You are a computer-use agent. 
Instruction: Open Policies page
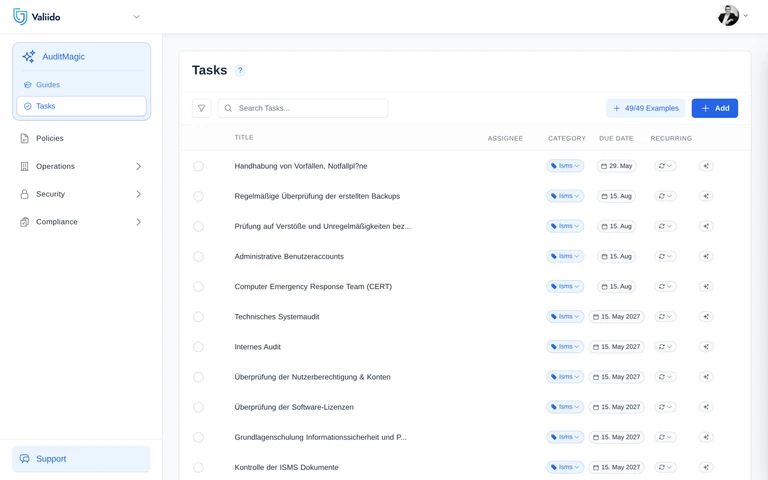[x=49, y=138]
